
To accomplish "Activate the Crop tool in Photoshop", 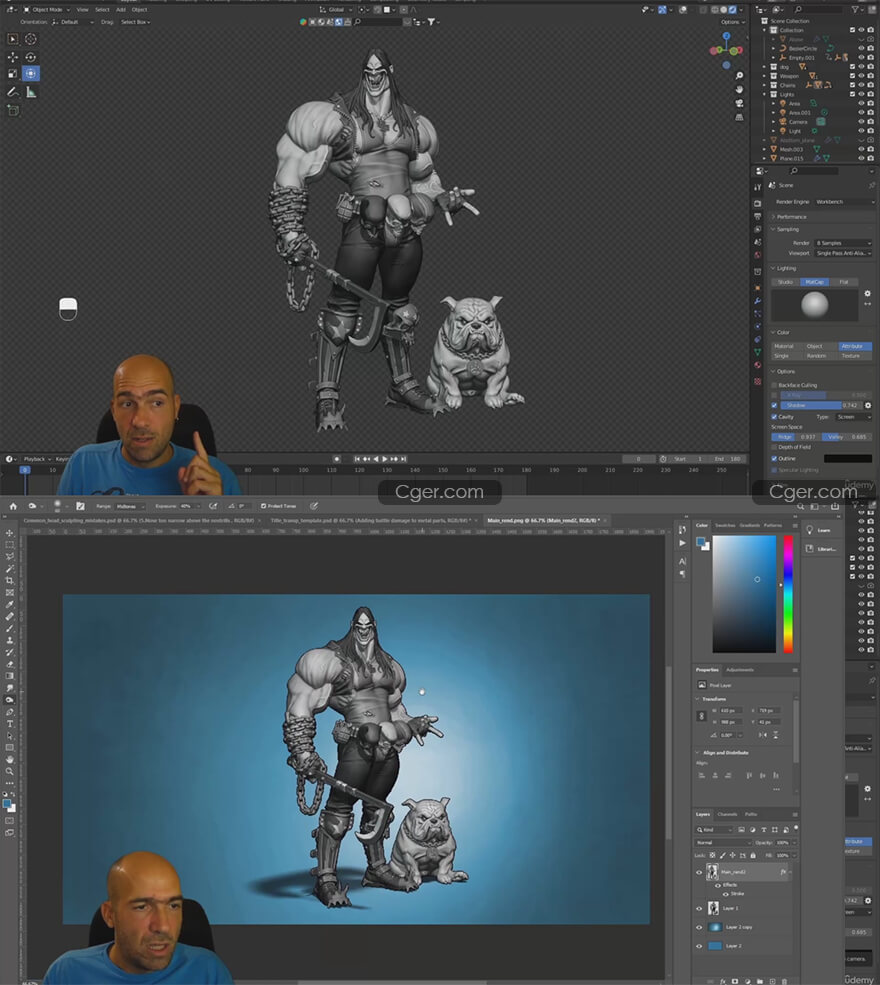I will [x=9, y=580].
